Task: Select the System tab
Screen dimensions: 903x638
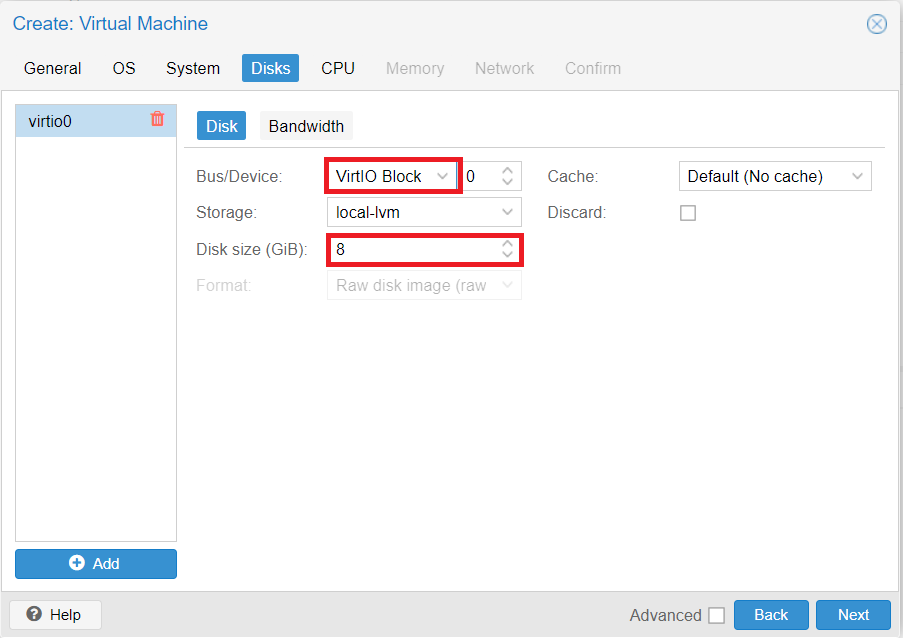Action: (x=193, y=68)
